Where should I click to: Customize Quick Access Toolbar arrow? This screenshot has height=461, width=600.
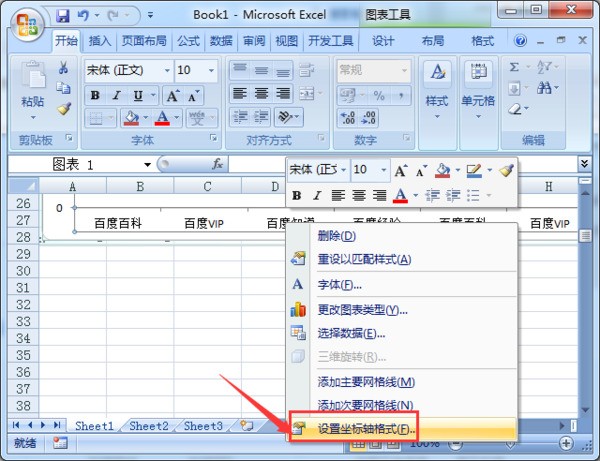pos(150,16)
